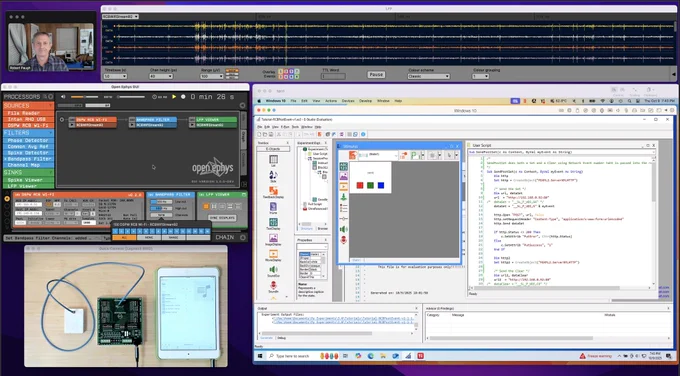Toggle the stream arrow under LFP VIEWER node
Image resolution: width=680 pixels, height=376 pixels.
click(192, 125)
